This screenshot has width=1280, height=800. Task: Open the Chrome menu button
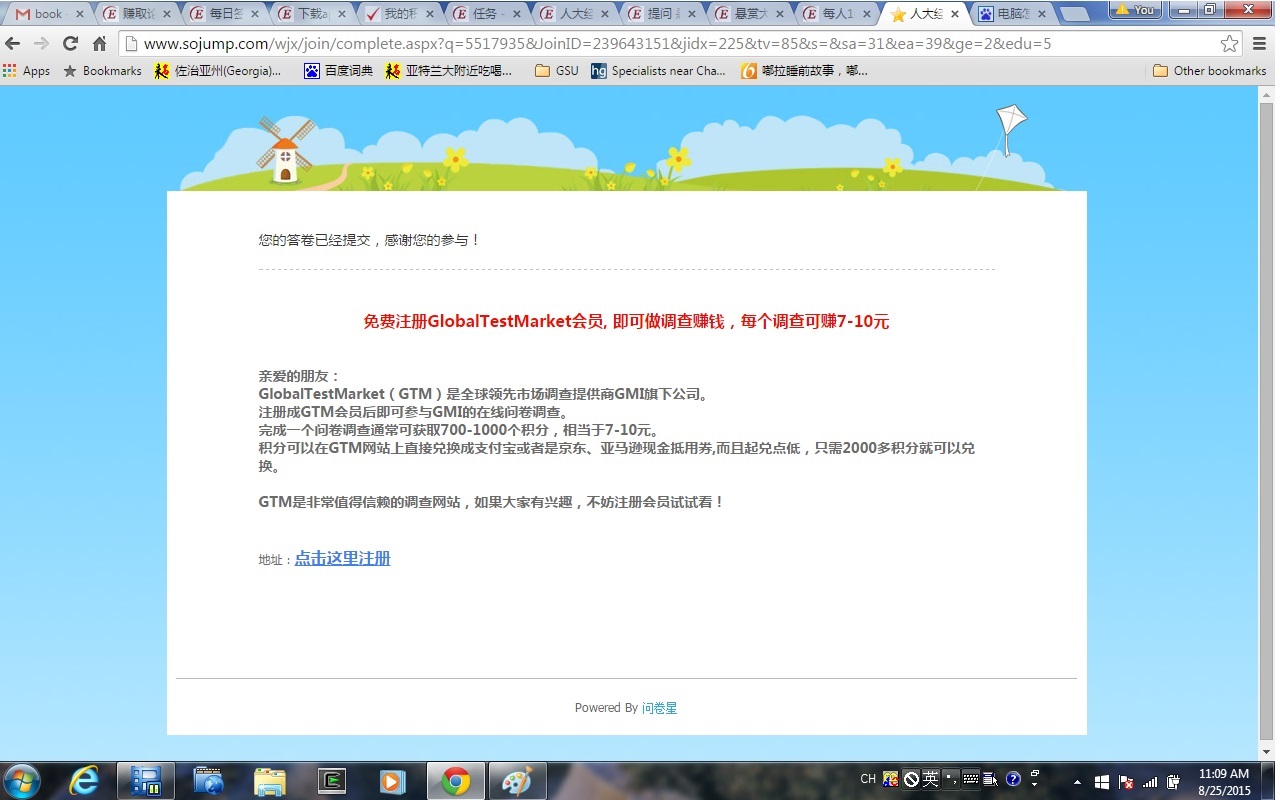[x=1259, y=44]
